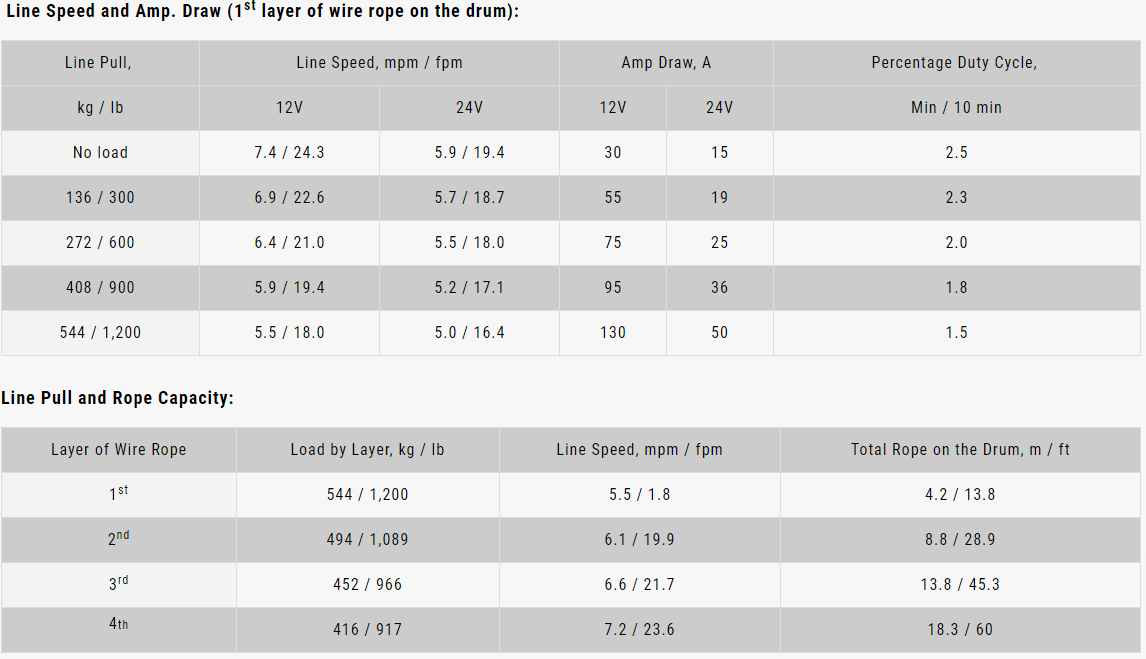Click the '6.6 / 21.7' line speed cell

click(639, 584)
